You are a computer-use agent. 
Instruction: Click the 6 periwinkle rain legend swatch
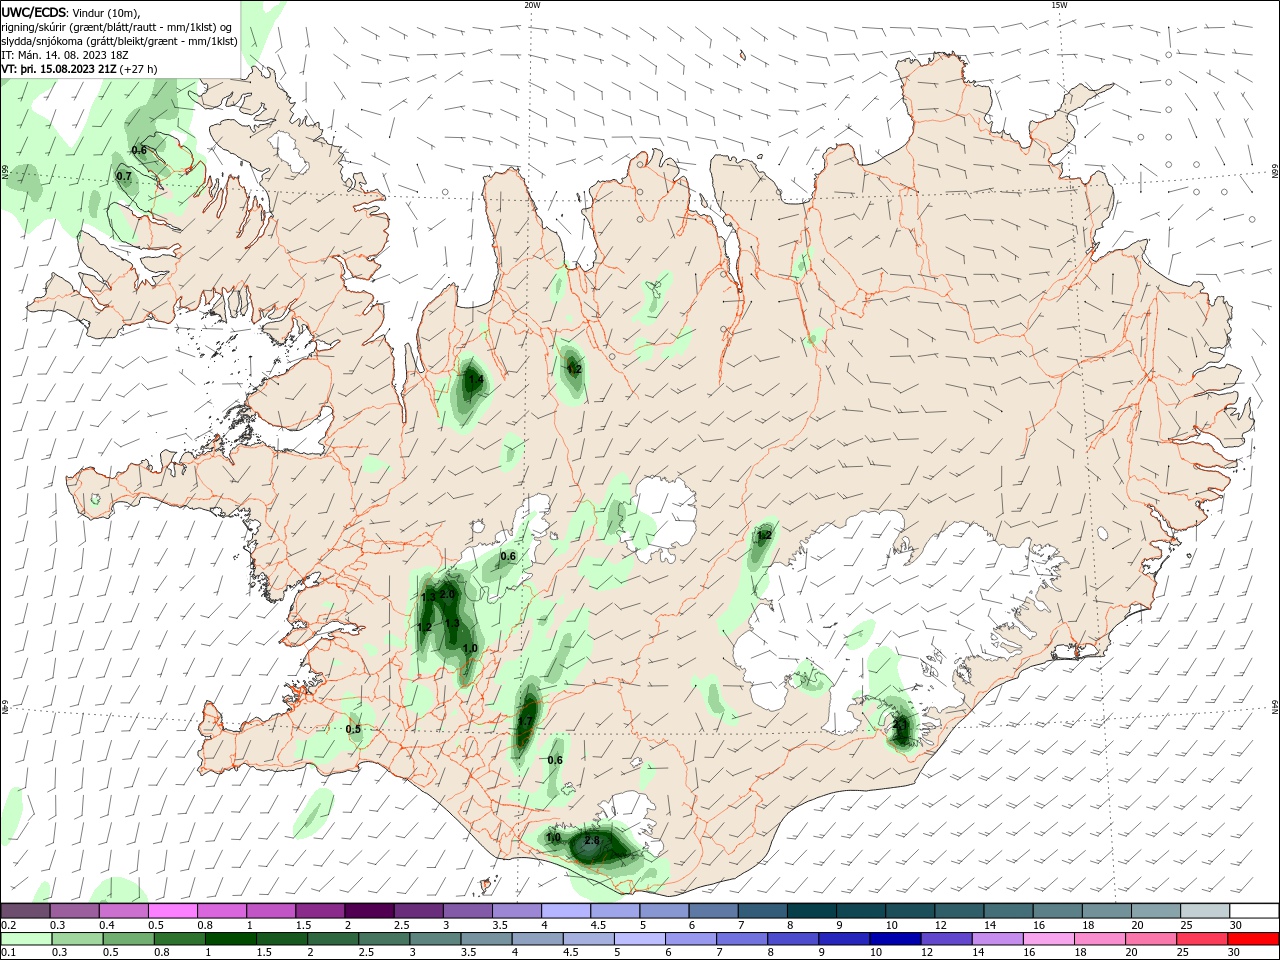[x=690, y=939]
